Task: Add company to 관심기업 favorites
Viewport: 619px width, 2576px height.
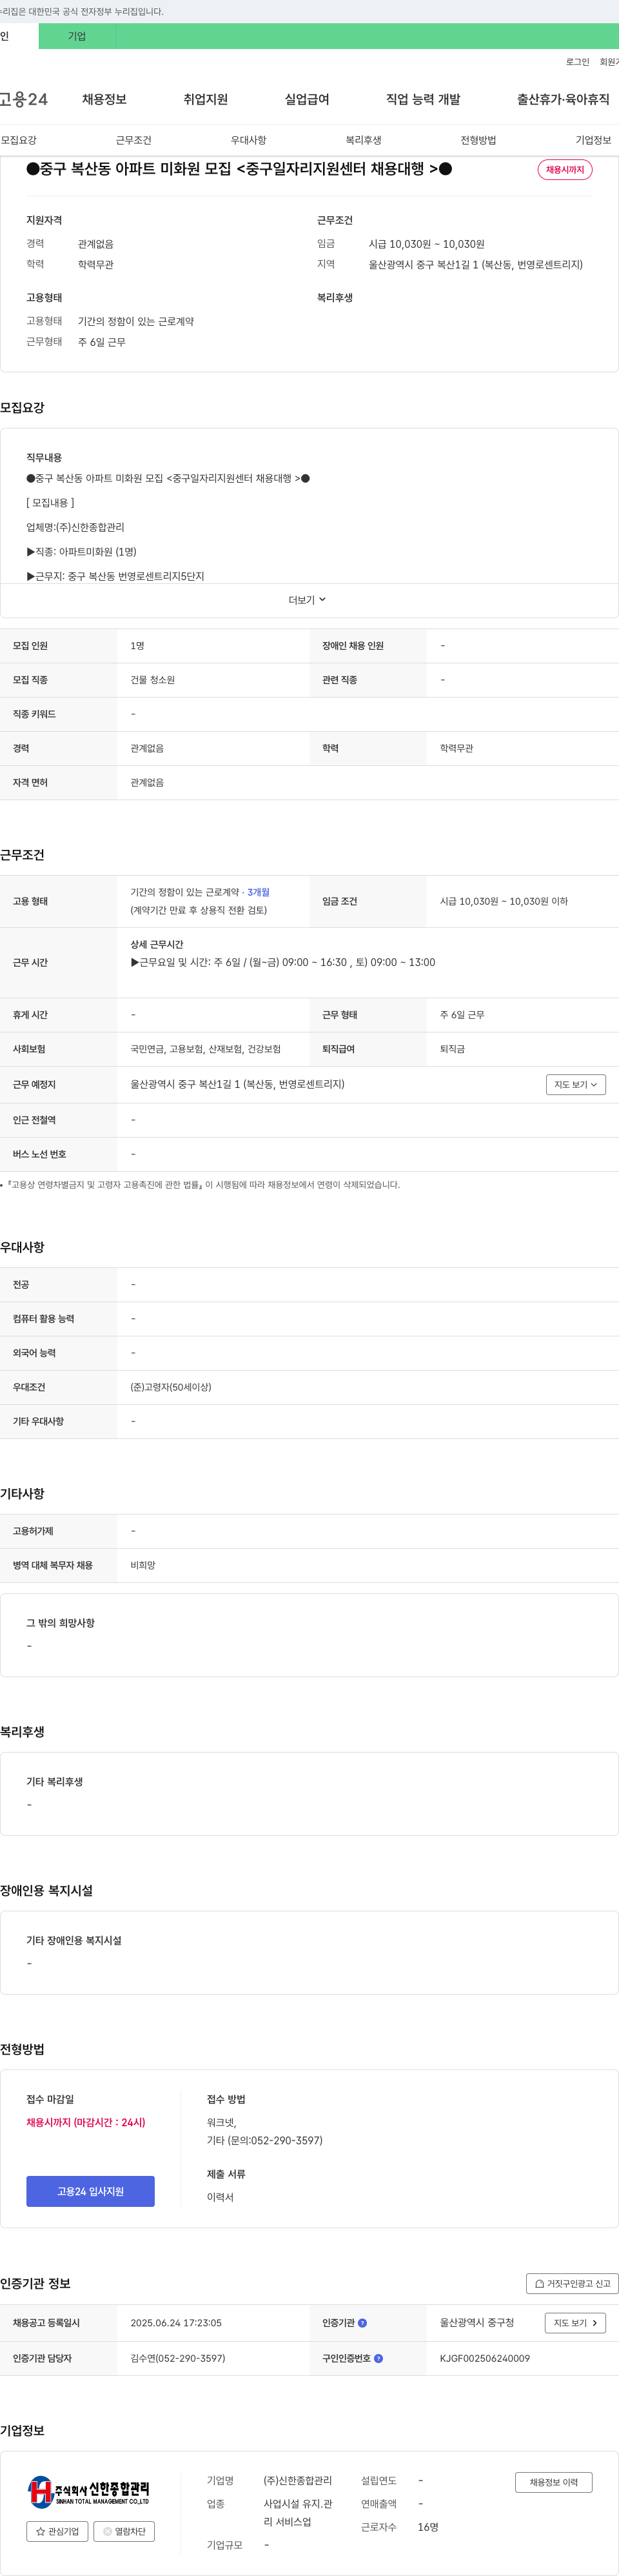Action: click(57, 2531)
